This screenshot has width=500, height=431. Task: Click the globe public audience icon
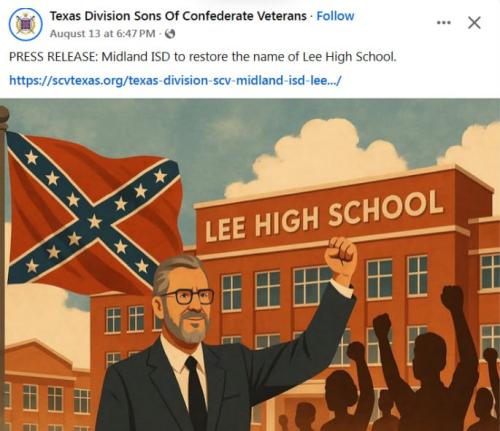click(x=170, y=34)
